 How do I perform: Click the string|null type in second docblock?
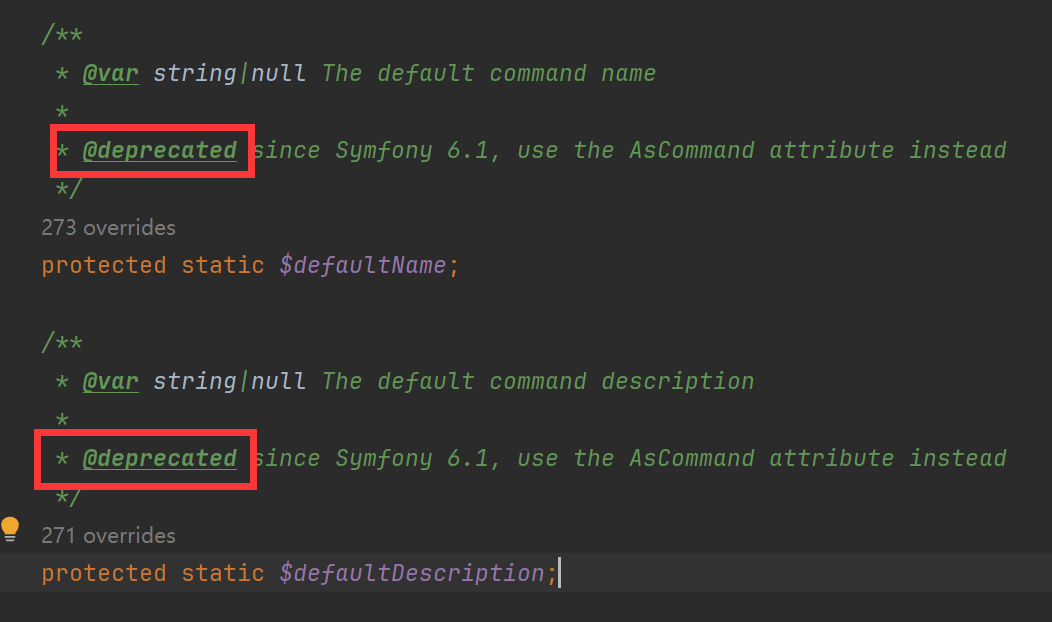(229, 381)
